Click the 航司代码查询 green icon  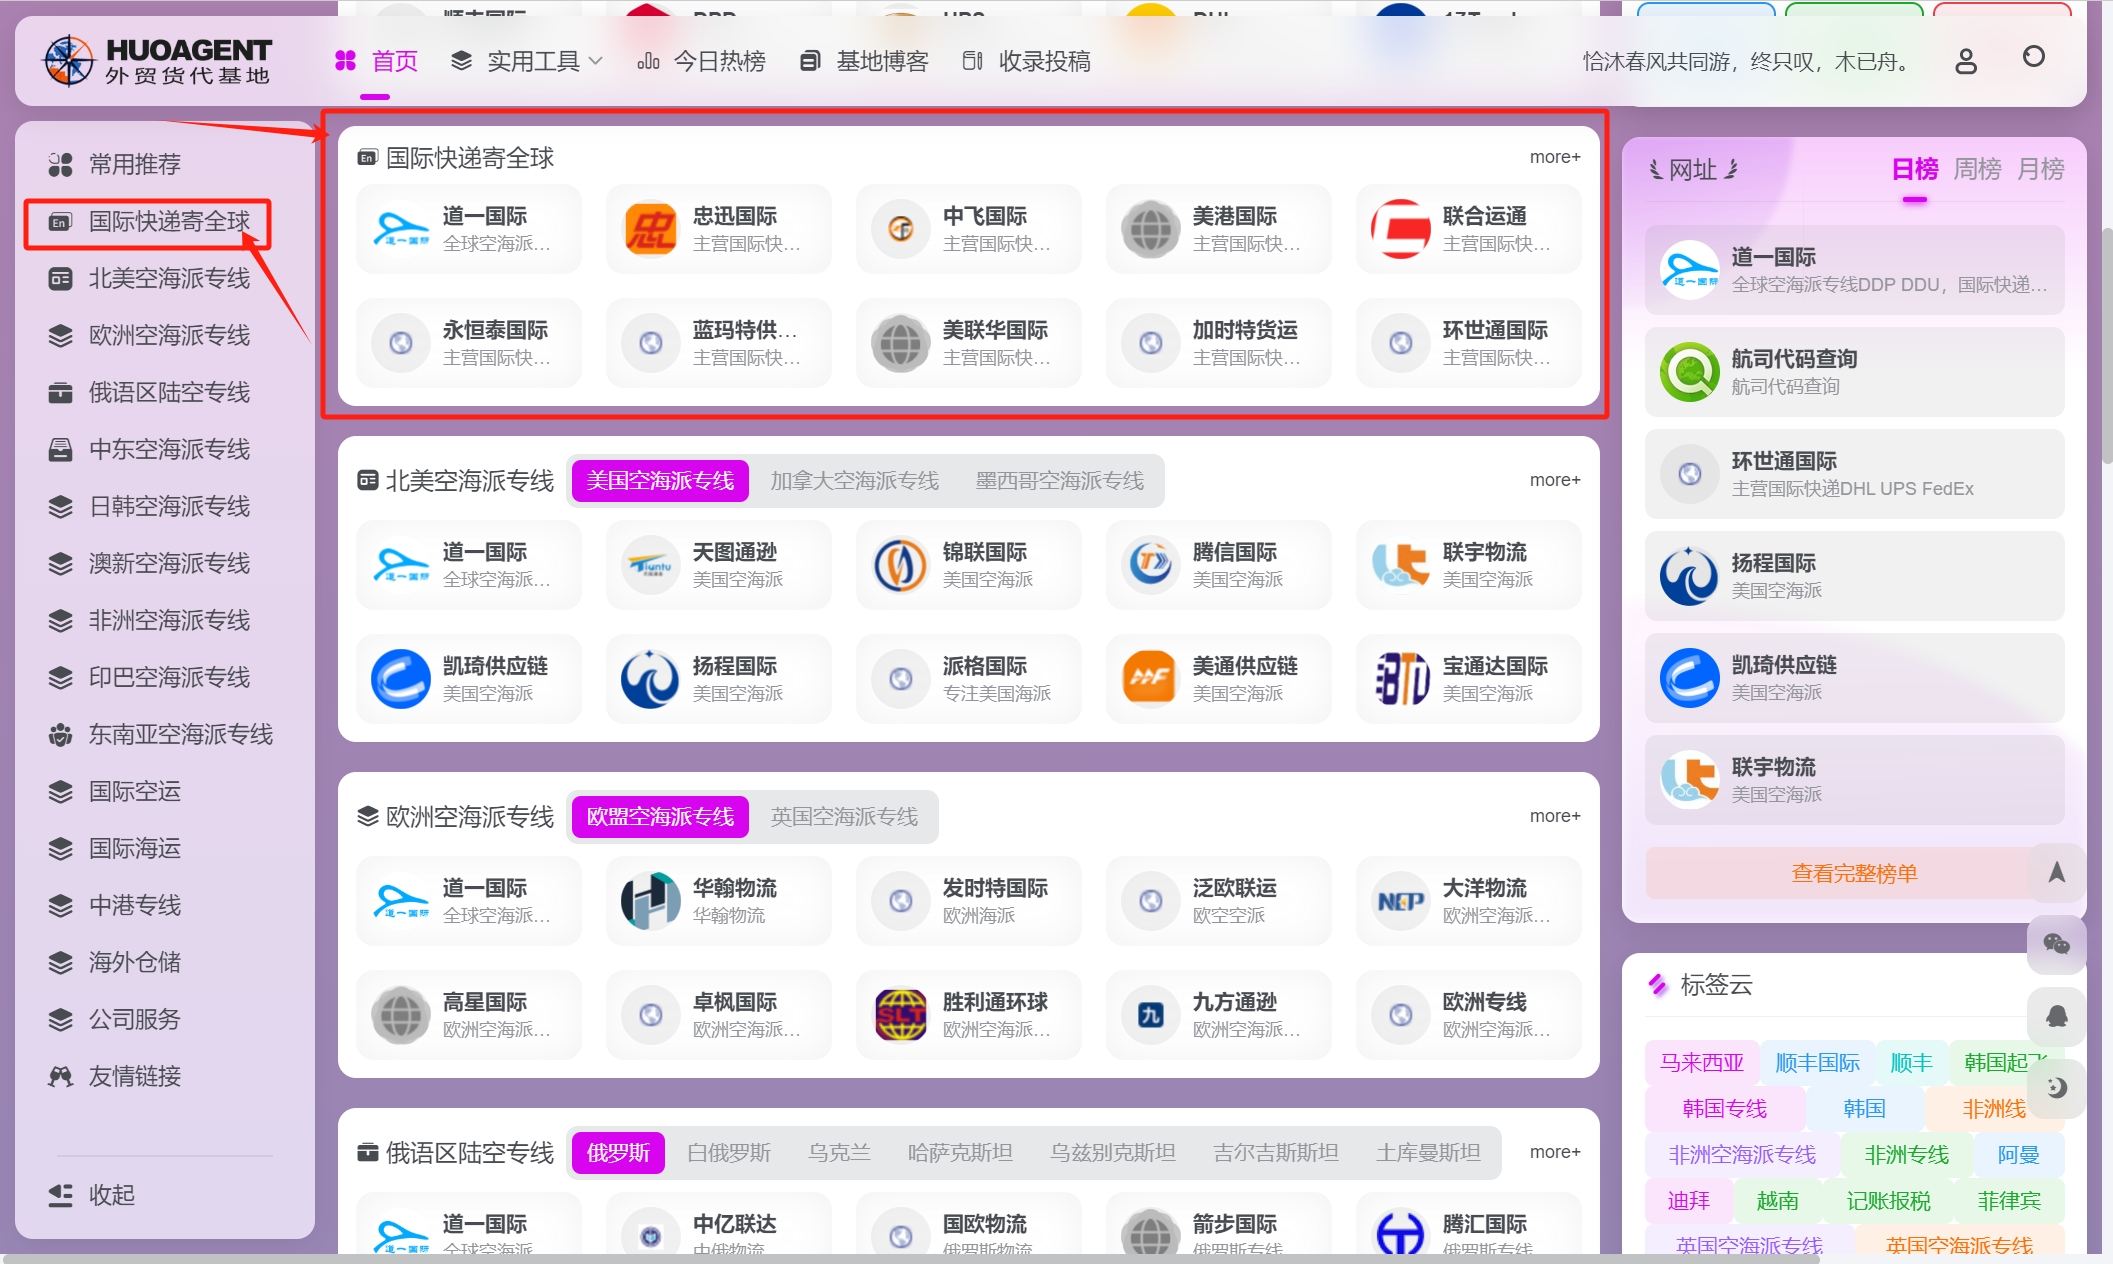click(x=1690, y=372)
